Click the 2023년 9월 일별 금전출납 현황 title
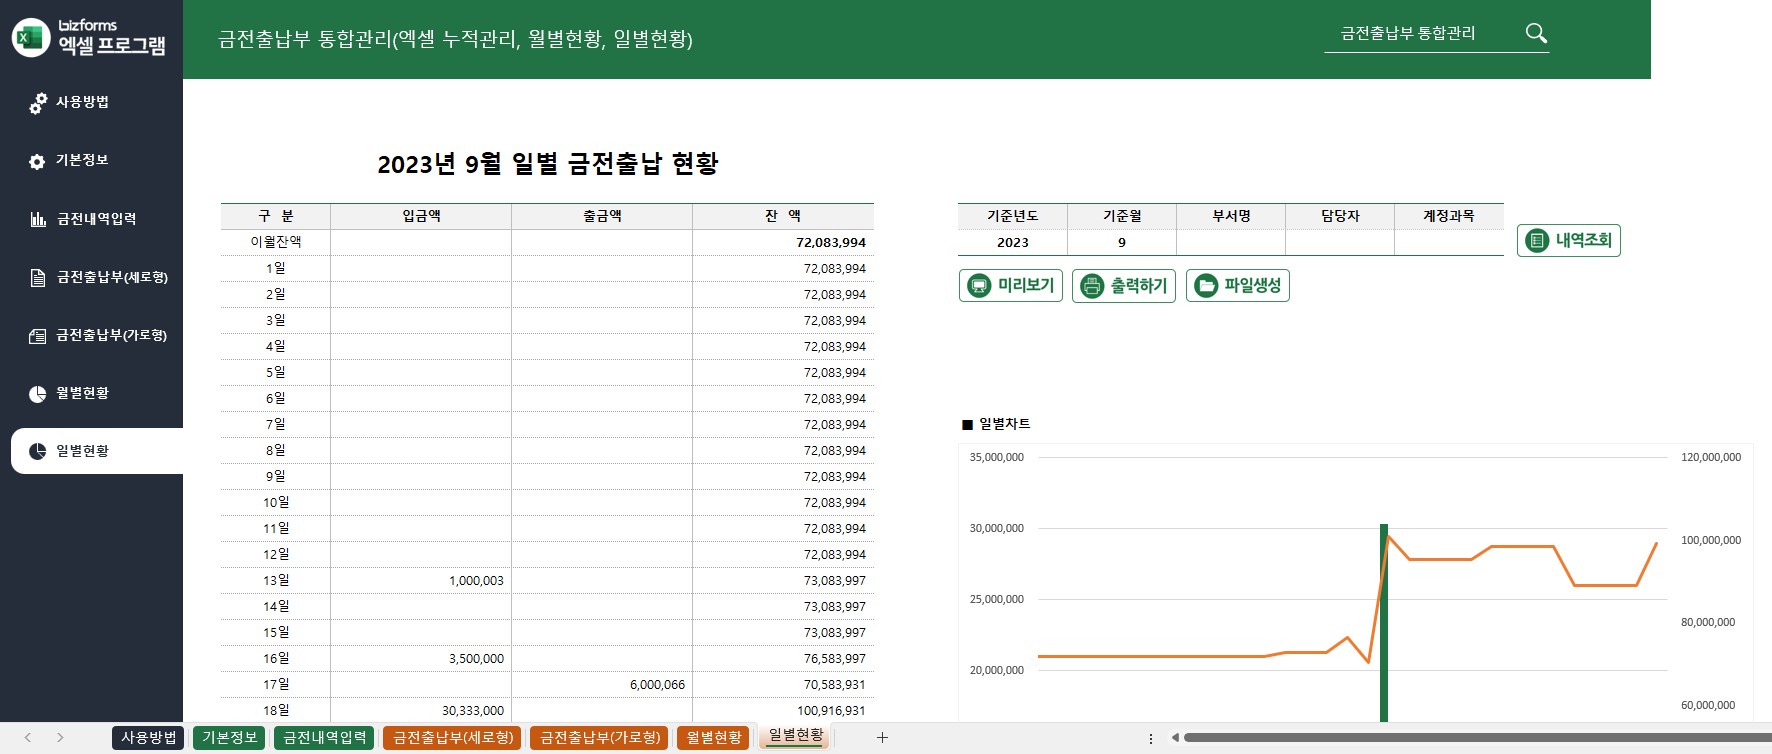Screen dimensions: 1772x754 (x=548, y=164)
